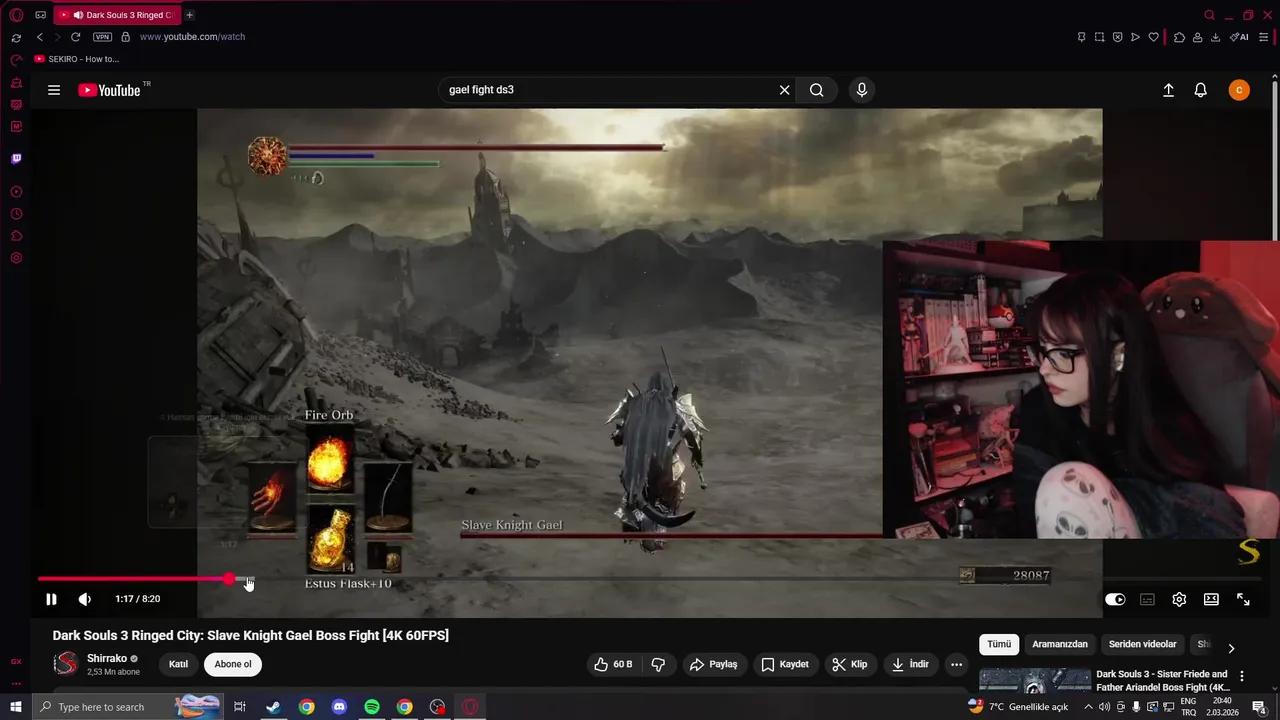Mute the video volume
The height and width of the screenshot is (720, 1280).
tap(85, 599)
